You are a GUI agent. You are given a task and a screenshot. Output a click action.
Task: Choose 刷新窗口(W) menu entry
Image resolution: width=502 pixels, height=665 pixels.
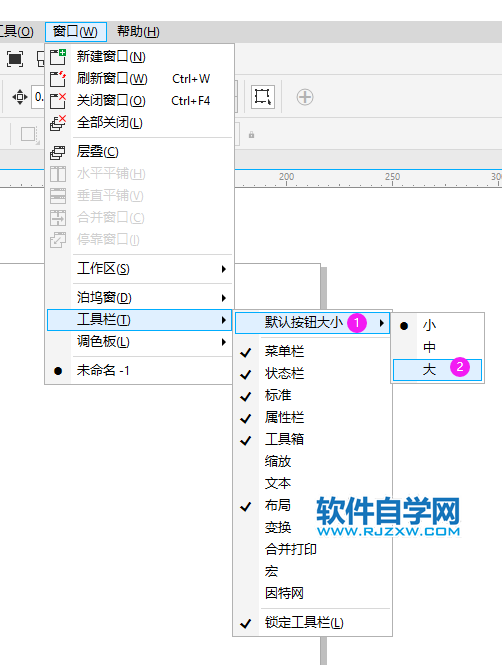pyautogui.click(x=139, y=79)
